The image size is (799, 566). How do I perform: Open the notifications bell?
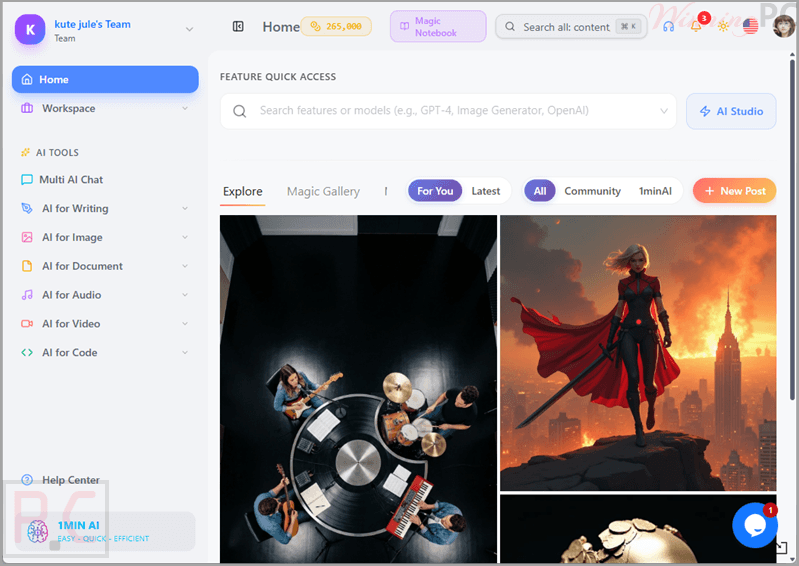pos(696,26)
